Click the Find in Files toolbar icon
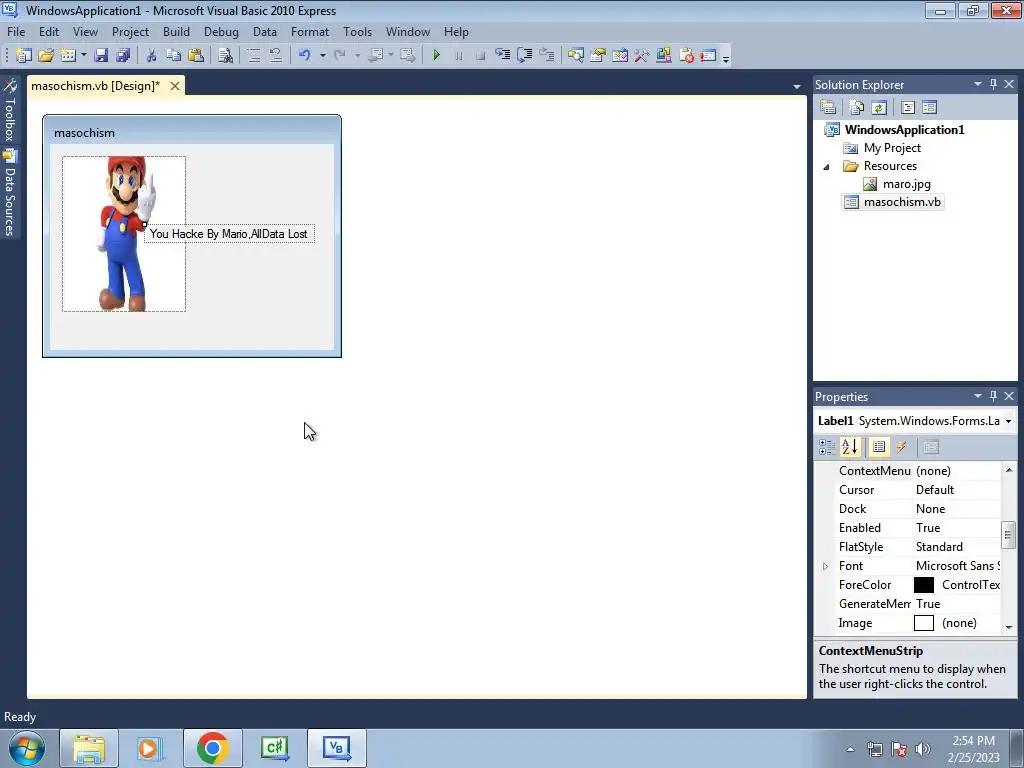Screen dimensions: 1024x768 (x=225, y=56)
